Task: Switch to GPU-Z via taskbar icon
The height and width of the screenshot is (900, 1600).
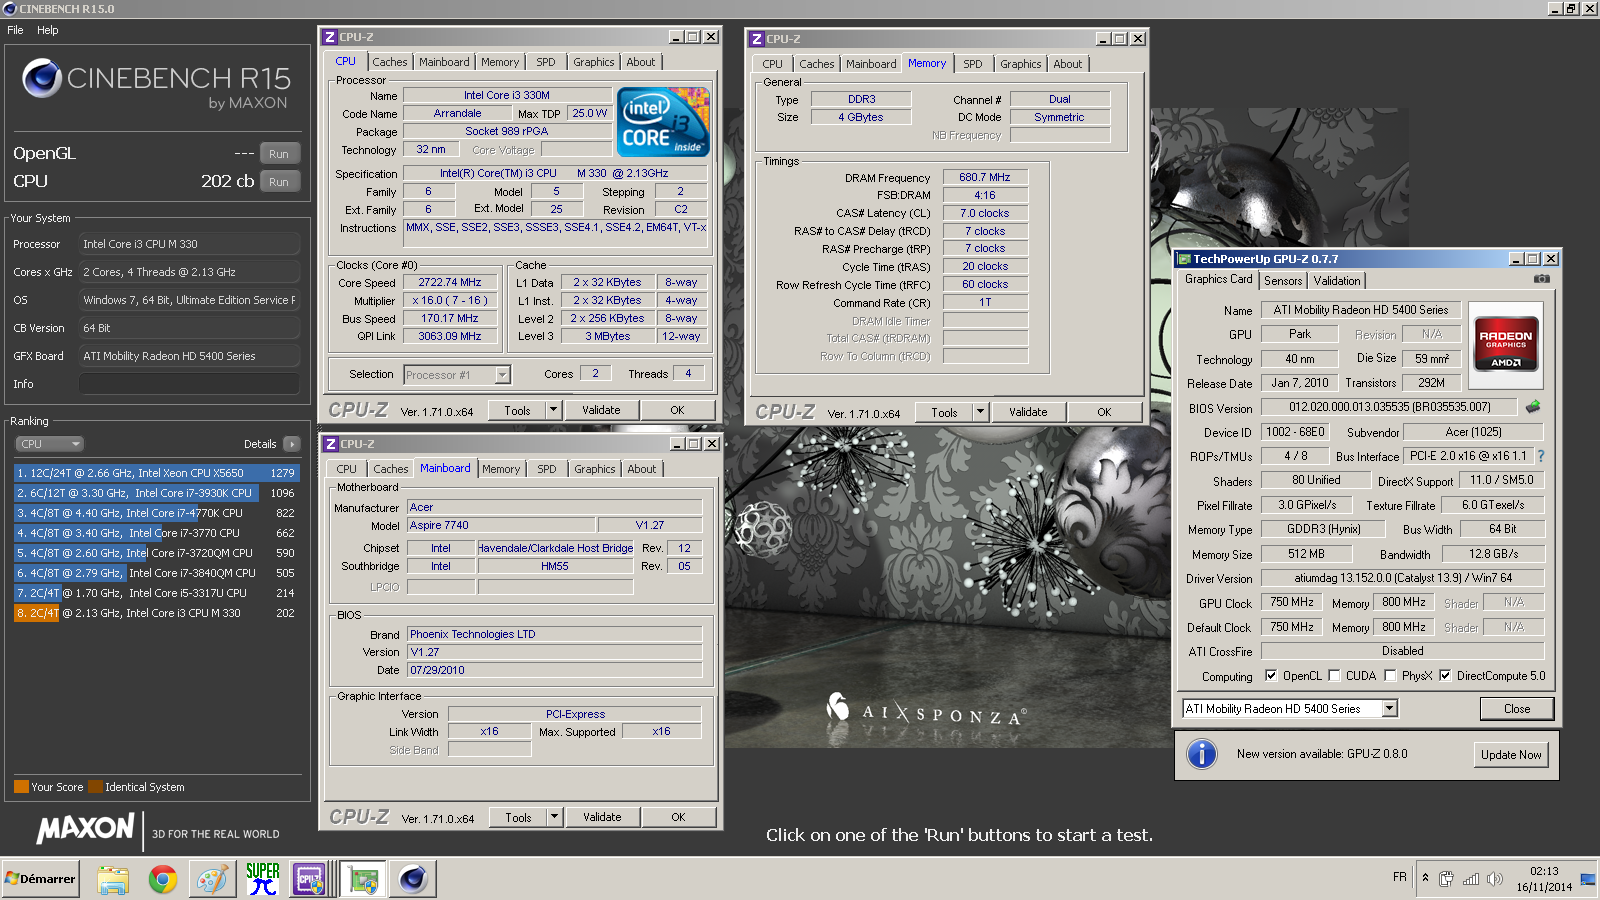Action: (363, 880)
